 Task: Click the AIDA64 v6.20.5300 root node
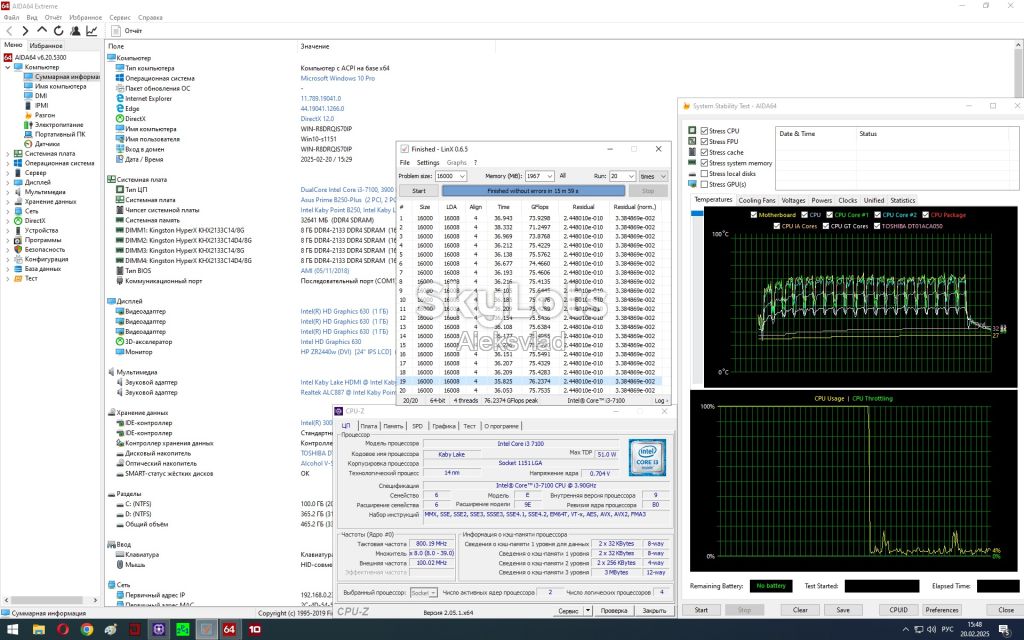(40, 57)
